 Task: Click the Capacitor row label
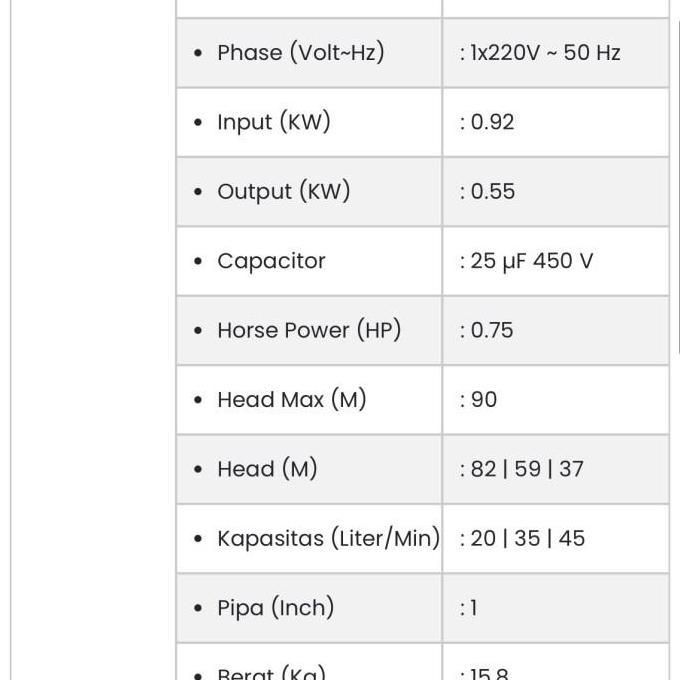[271, 261]
